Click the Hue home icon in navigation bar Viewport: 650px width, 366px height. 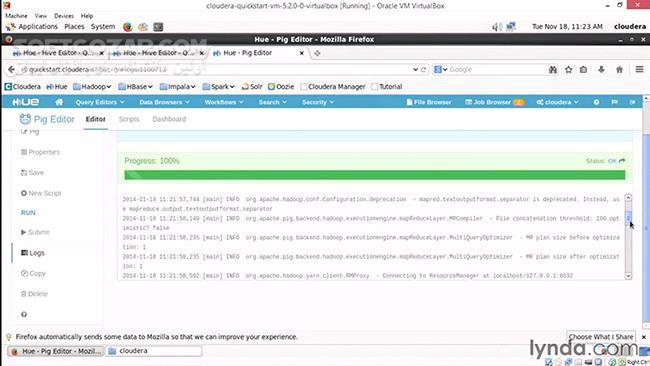point(59,102)
